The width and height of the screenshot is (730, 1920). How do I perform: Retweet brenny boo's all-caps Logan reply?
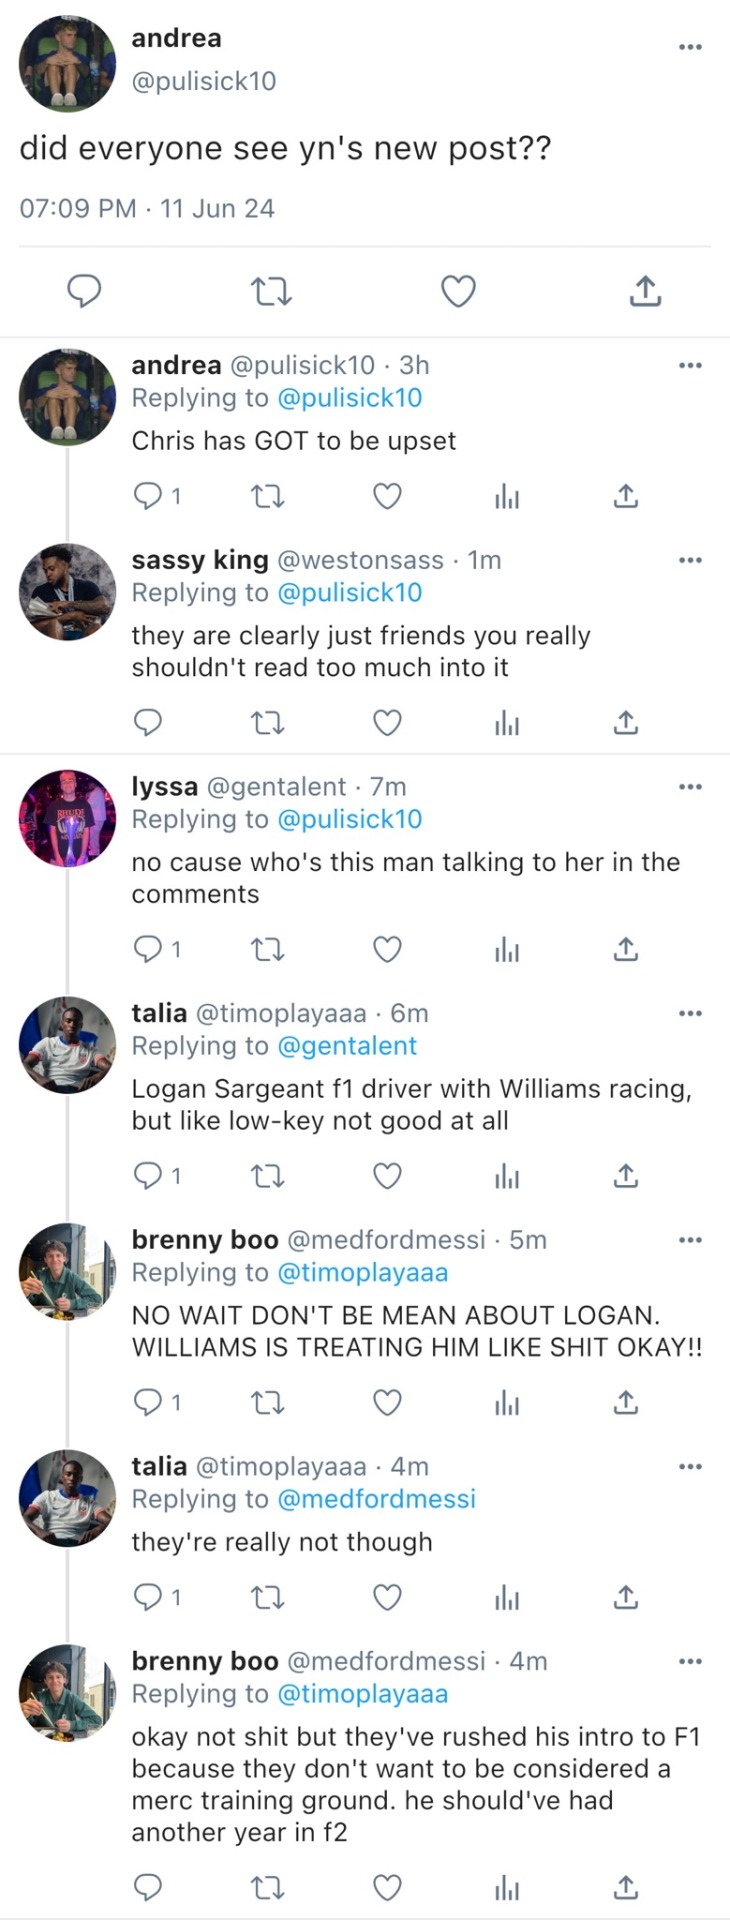268,1403
